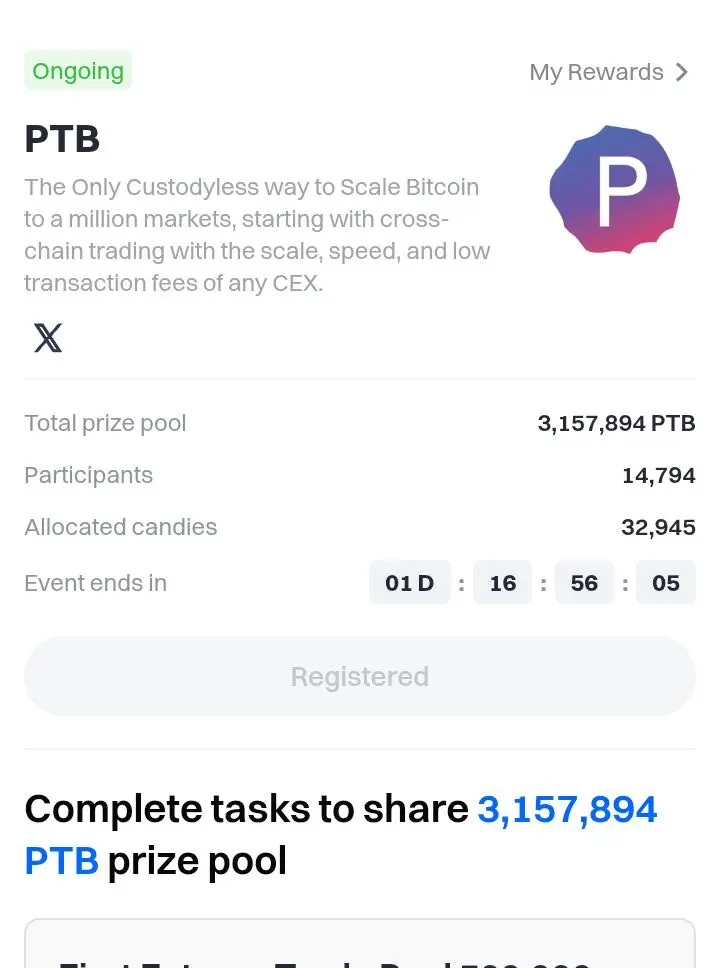Tap the Event ends in label

tap(96, 583)
